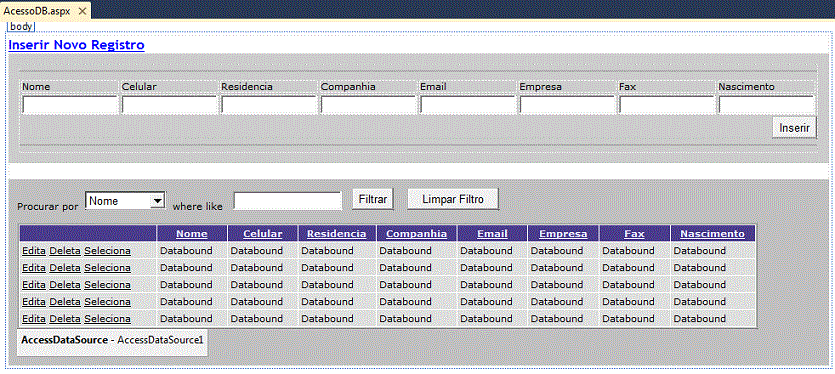Click the Inserir button

(795, 128)
